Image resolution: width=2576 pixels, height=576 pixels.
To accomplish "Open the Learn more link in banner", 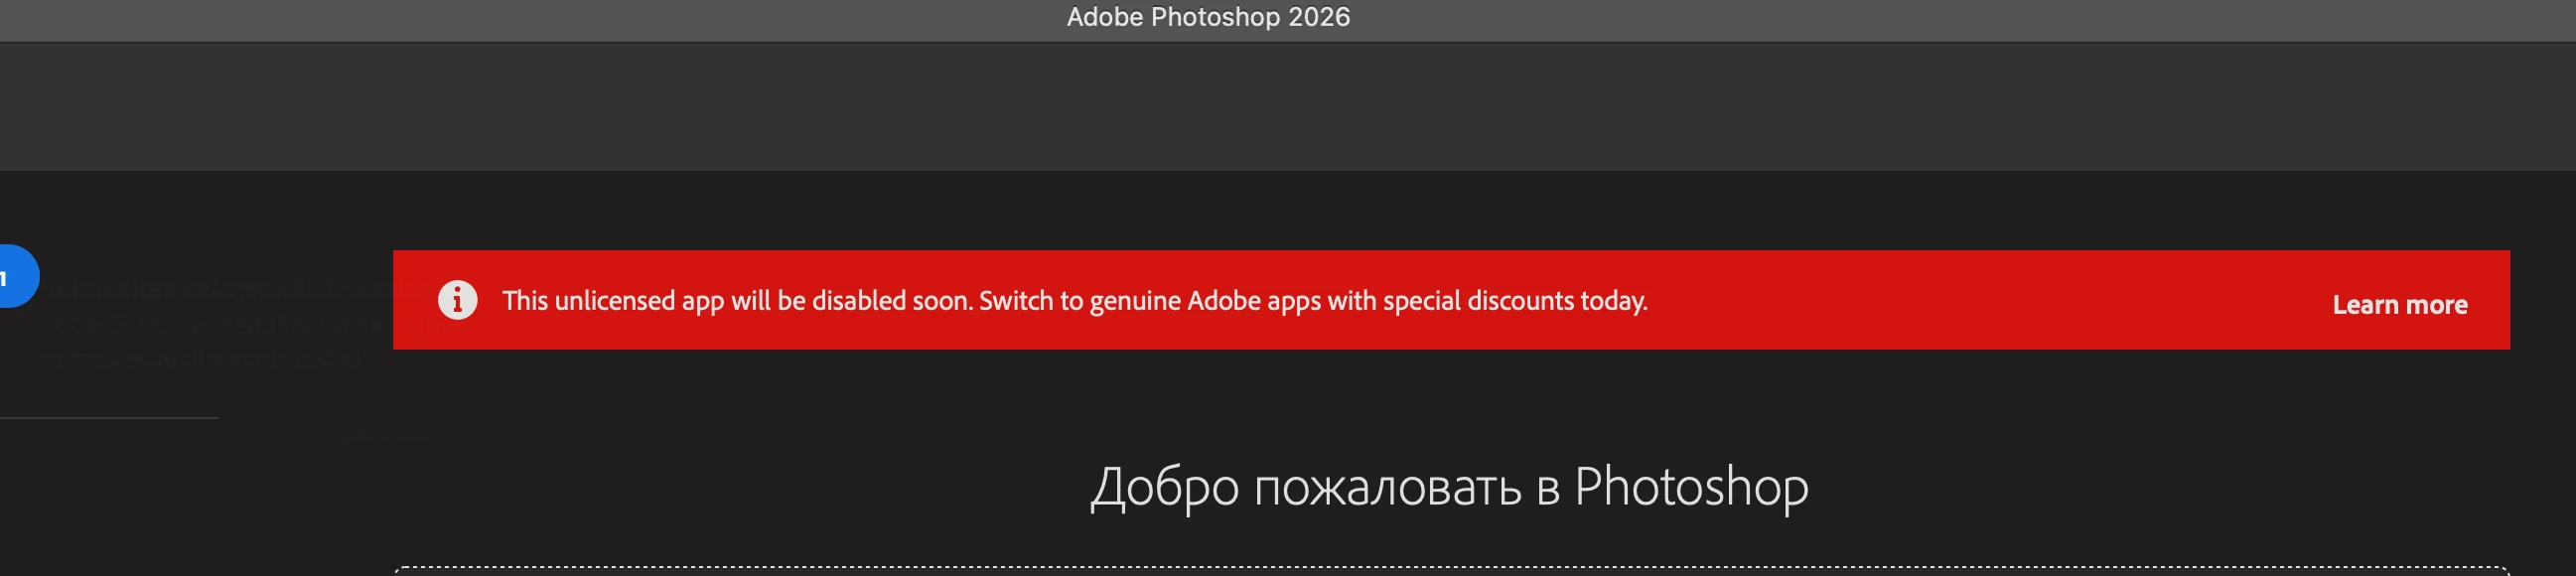I will point(2399,304).
